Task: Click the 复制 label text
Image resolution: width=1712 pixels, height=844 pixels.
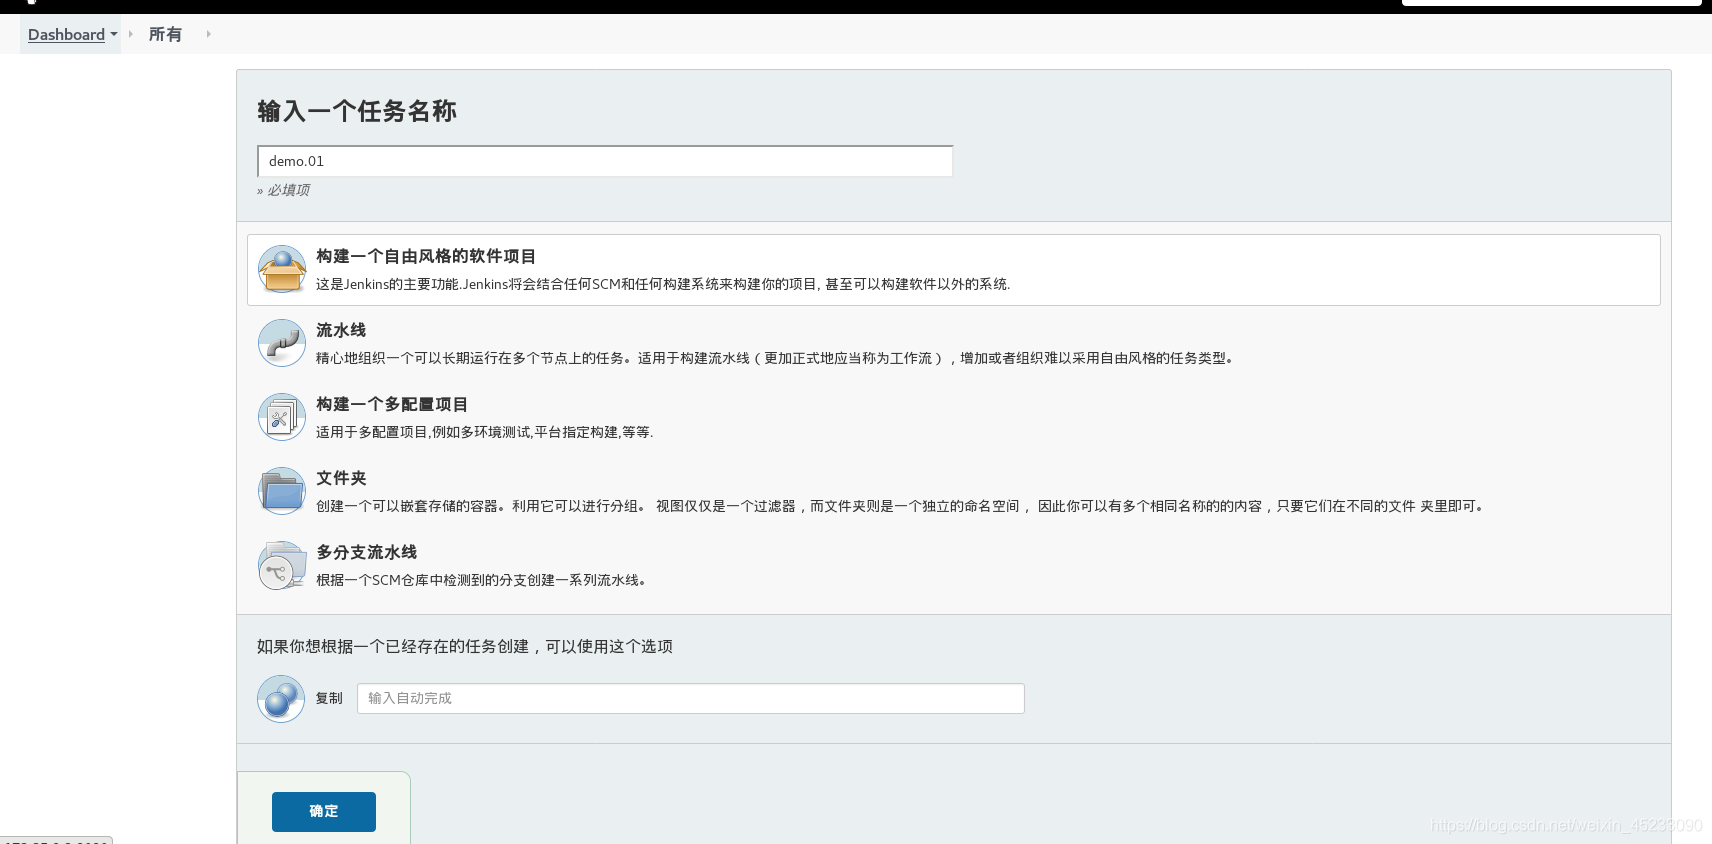Action: coord(329,698)
